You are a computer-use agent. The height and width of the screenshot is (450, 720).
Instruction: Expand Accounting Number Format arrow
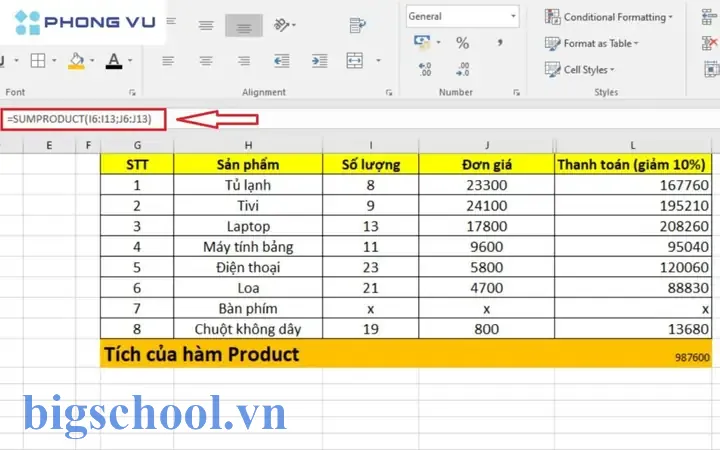click(x=439, y=42)
